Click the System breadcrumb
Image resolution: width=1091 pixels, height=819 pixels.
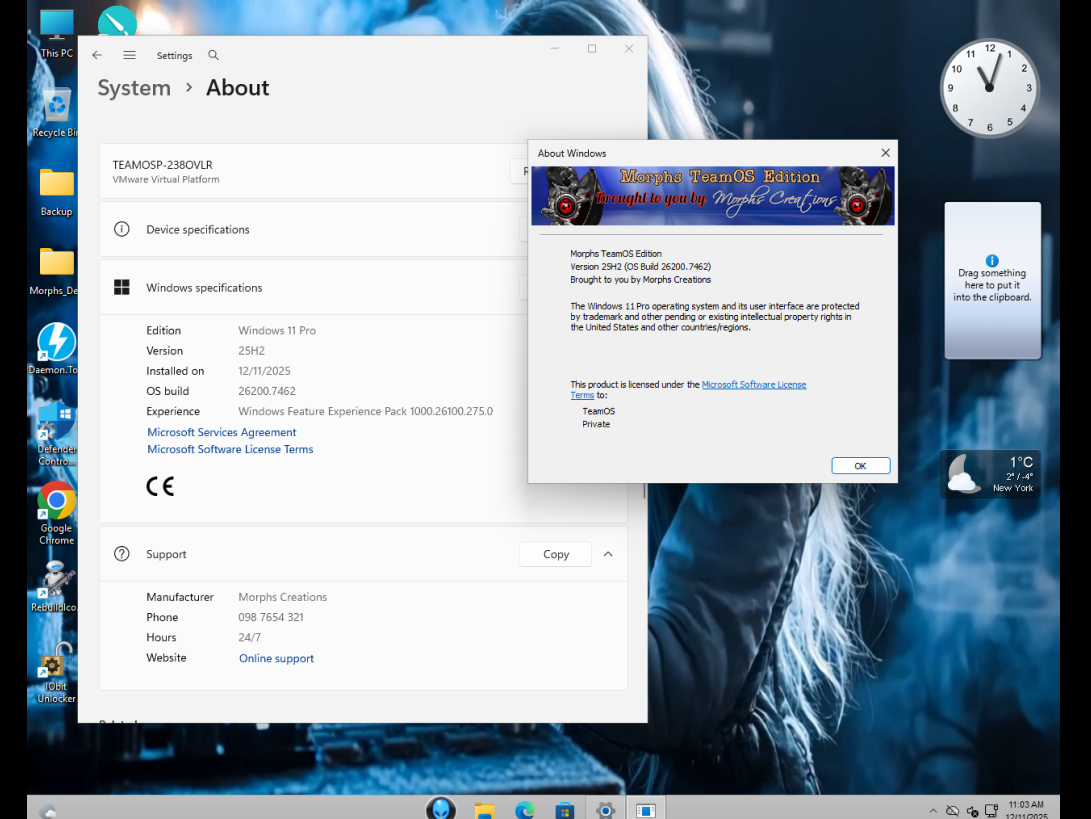[134, 88]
